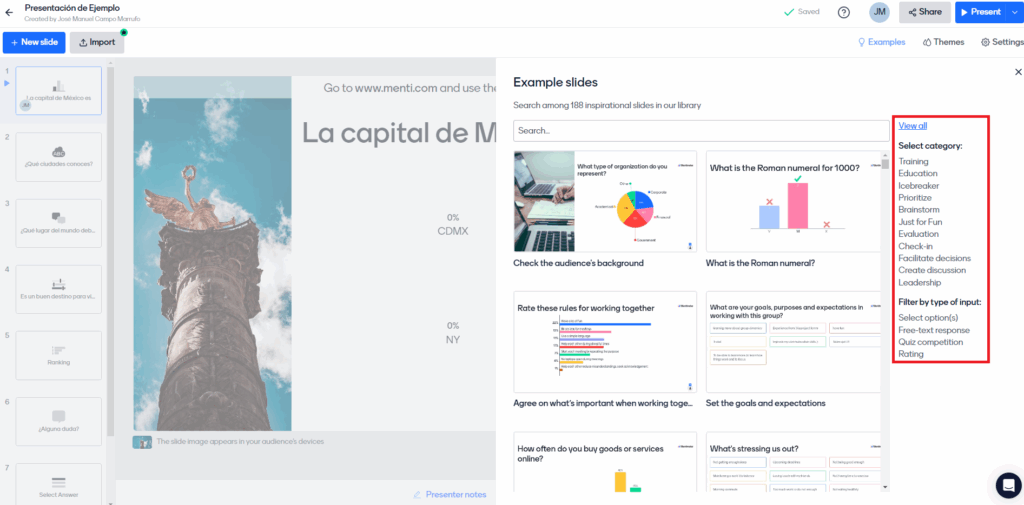Click the back arrow icon

pyautogui.click(x=9, y=12)
